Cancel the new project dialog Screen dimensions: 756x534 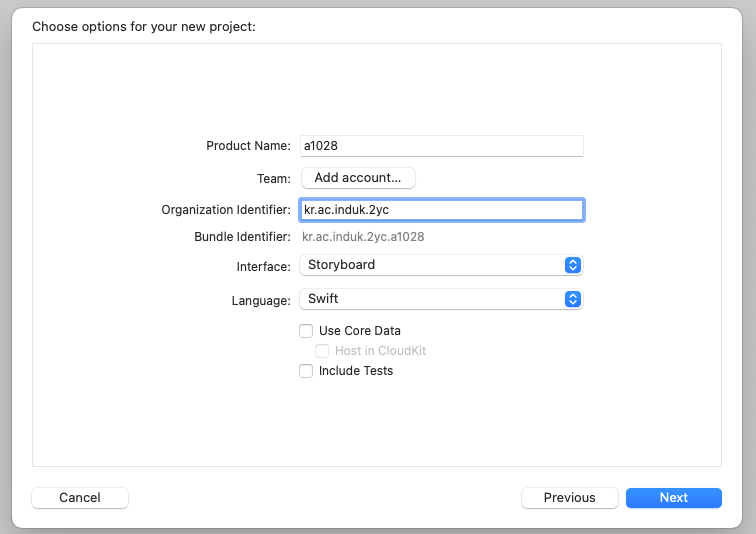(80, 498)
